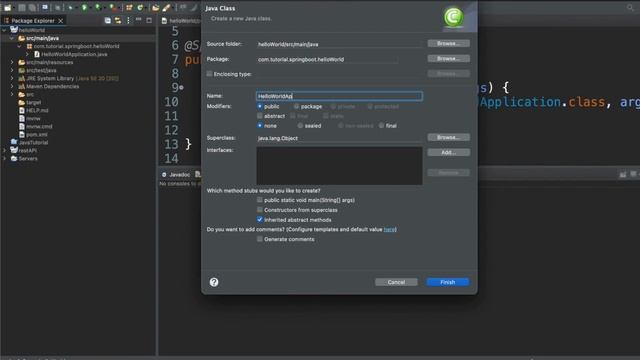Screen dimensions: 640x360
Task: Click the HELP.md file icon
Action: (22, 110)
